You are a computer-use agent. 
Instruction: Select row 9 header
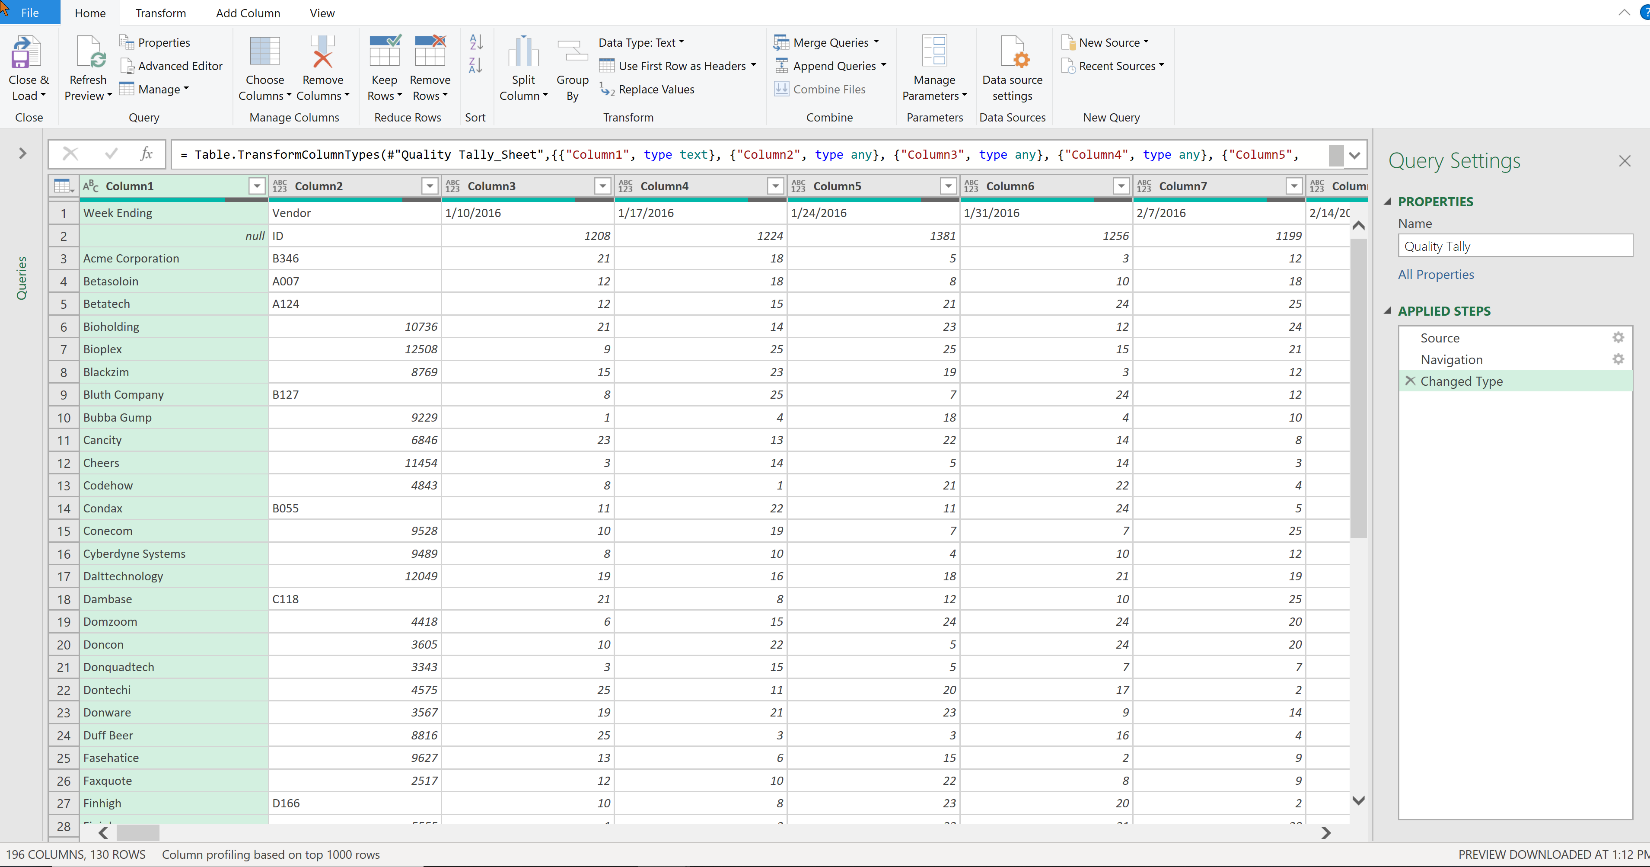(x=64, y=395)
